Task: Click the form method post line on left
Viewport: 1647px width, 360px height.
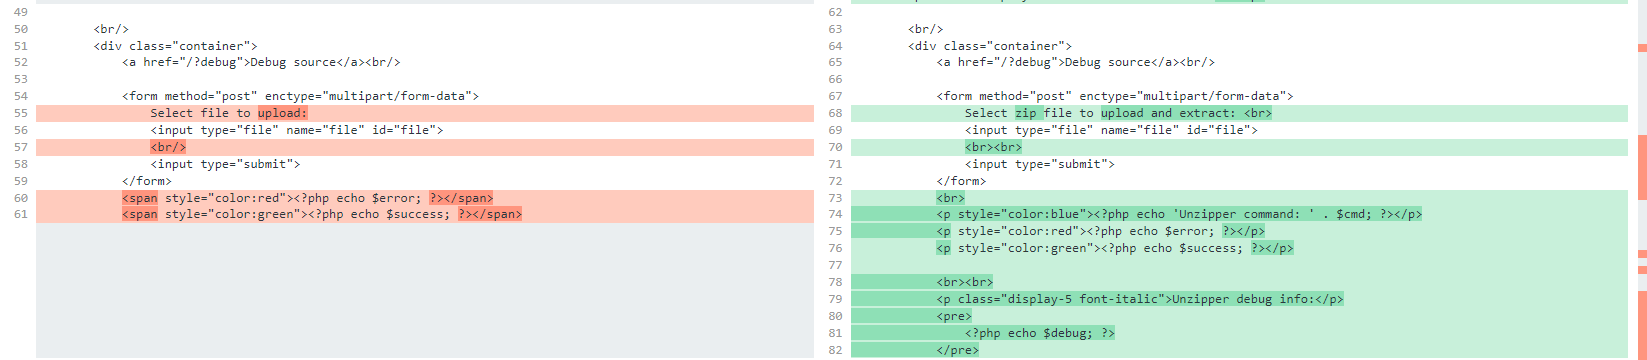Action: pyautogui.click(x=300, y=96)
